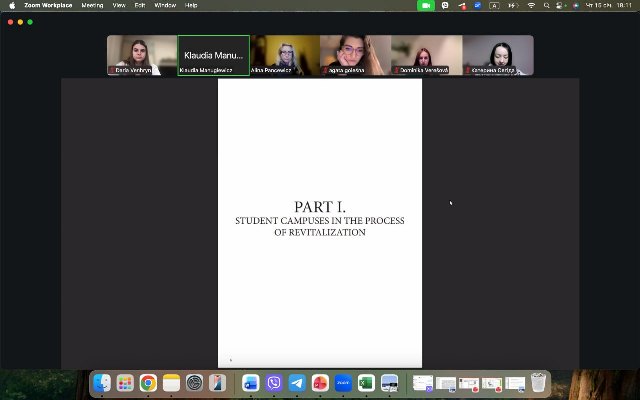Expand the Window menu
Viewport: 640px width, 400px height.
165,5
